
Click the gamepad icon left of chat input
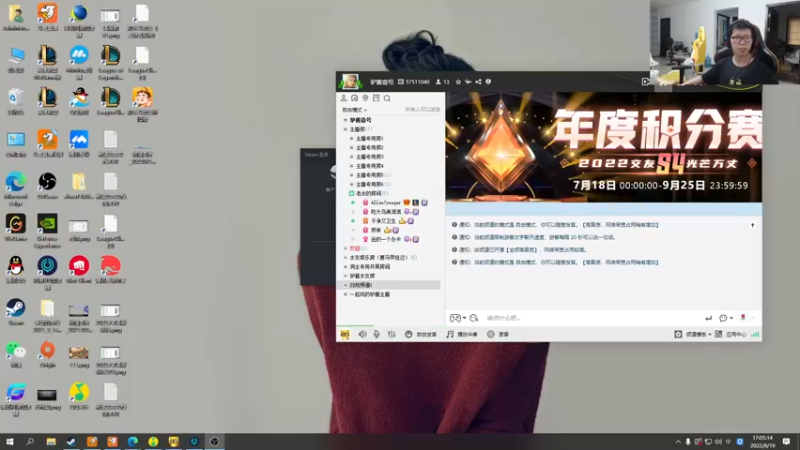click(x=455, y=318)
